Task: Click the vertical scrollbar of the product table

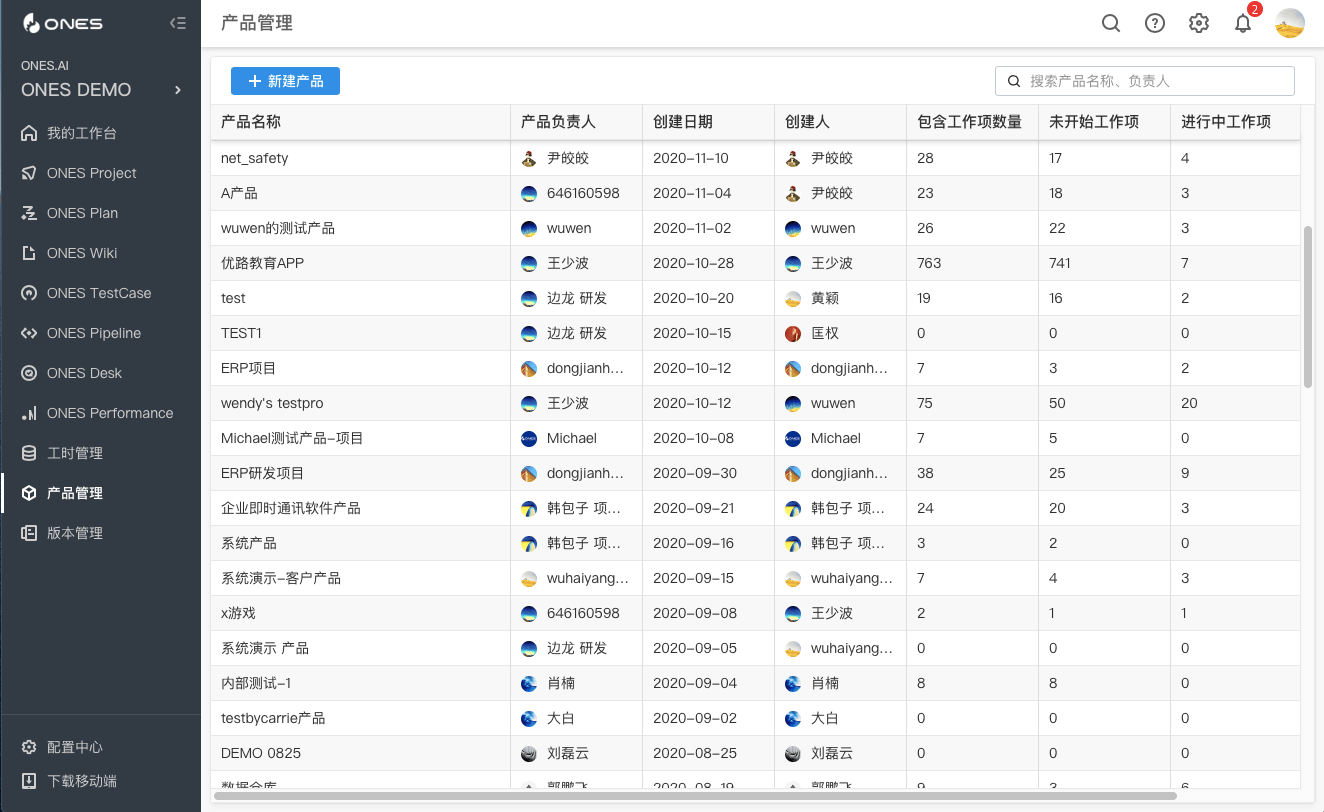Action: click(x=1308, y=307)
